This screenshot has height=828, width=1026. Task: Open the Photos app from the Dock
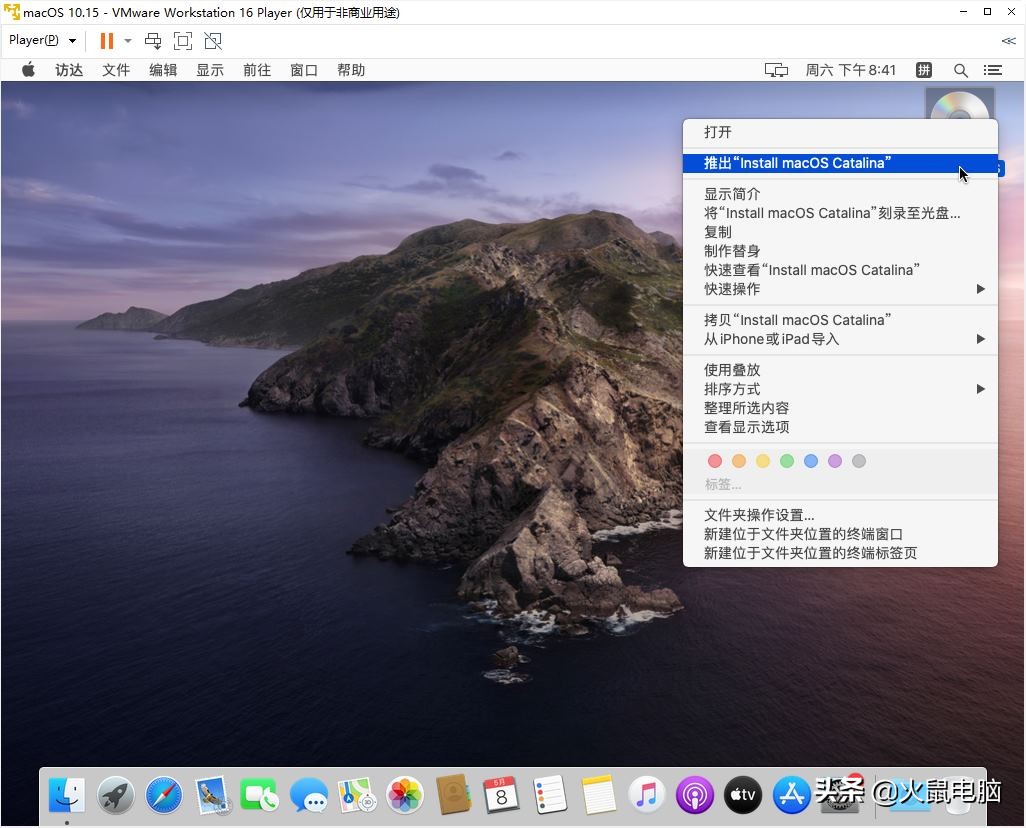404,795
